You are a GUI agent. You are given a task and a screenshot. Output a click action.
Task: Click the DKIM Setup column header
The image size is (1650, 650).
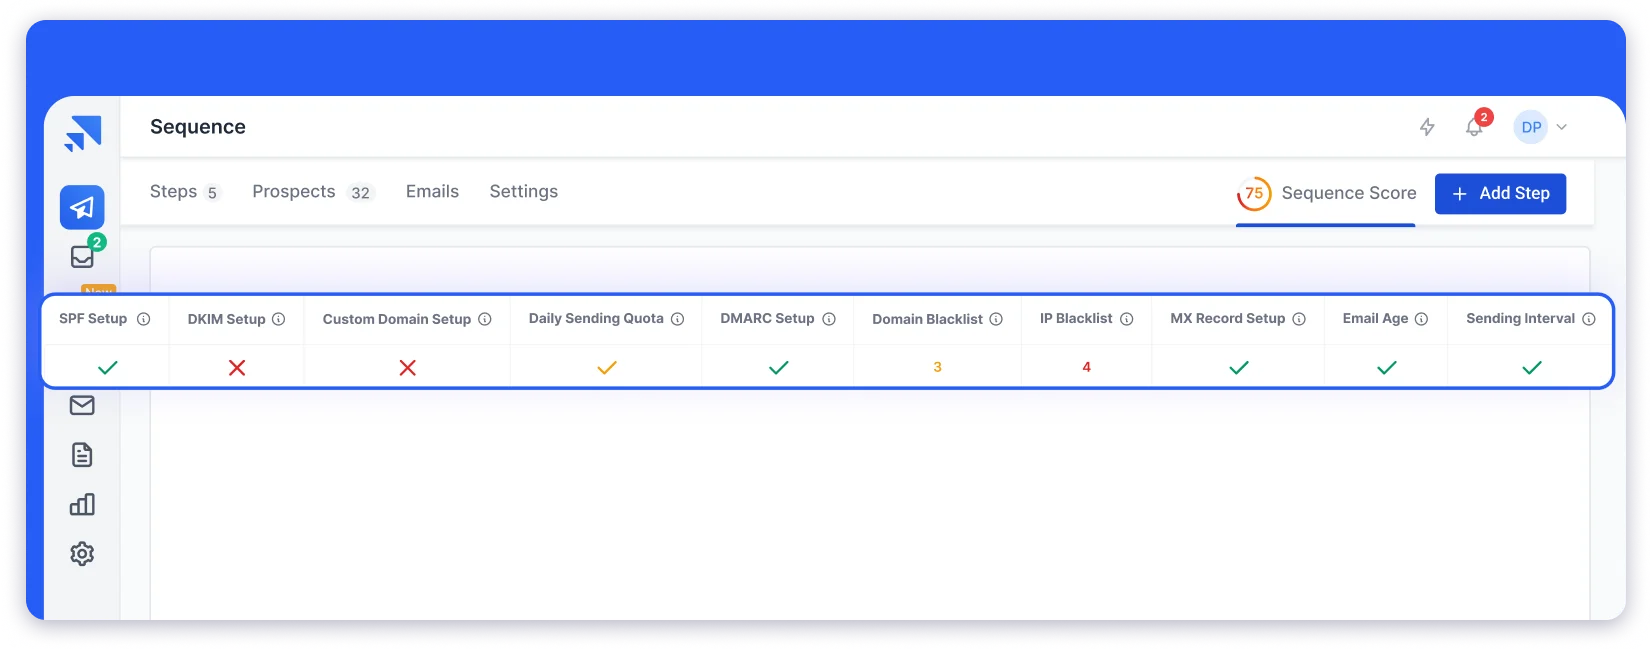pyautogui.click(x=226, y=319)
